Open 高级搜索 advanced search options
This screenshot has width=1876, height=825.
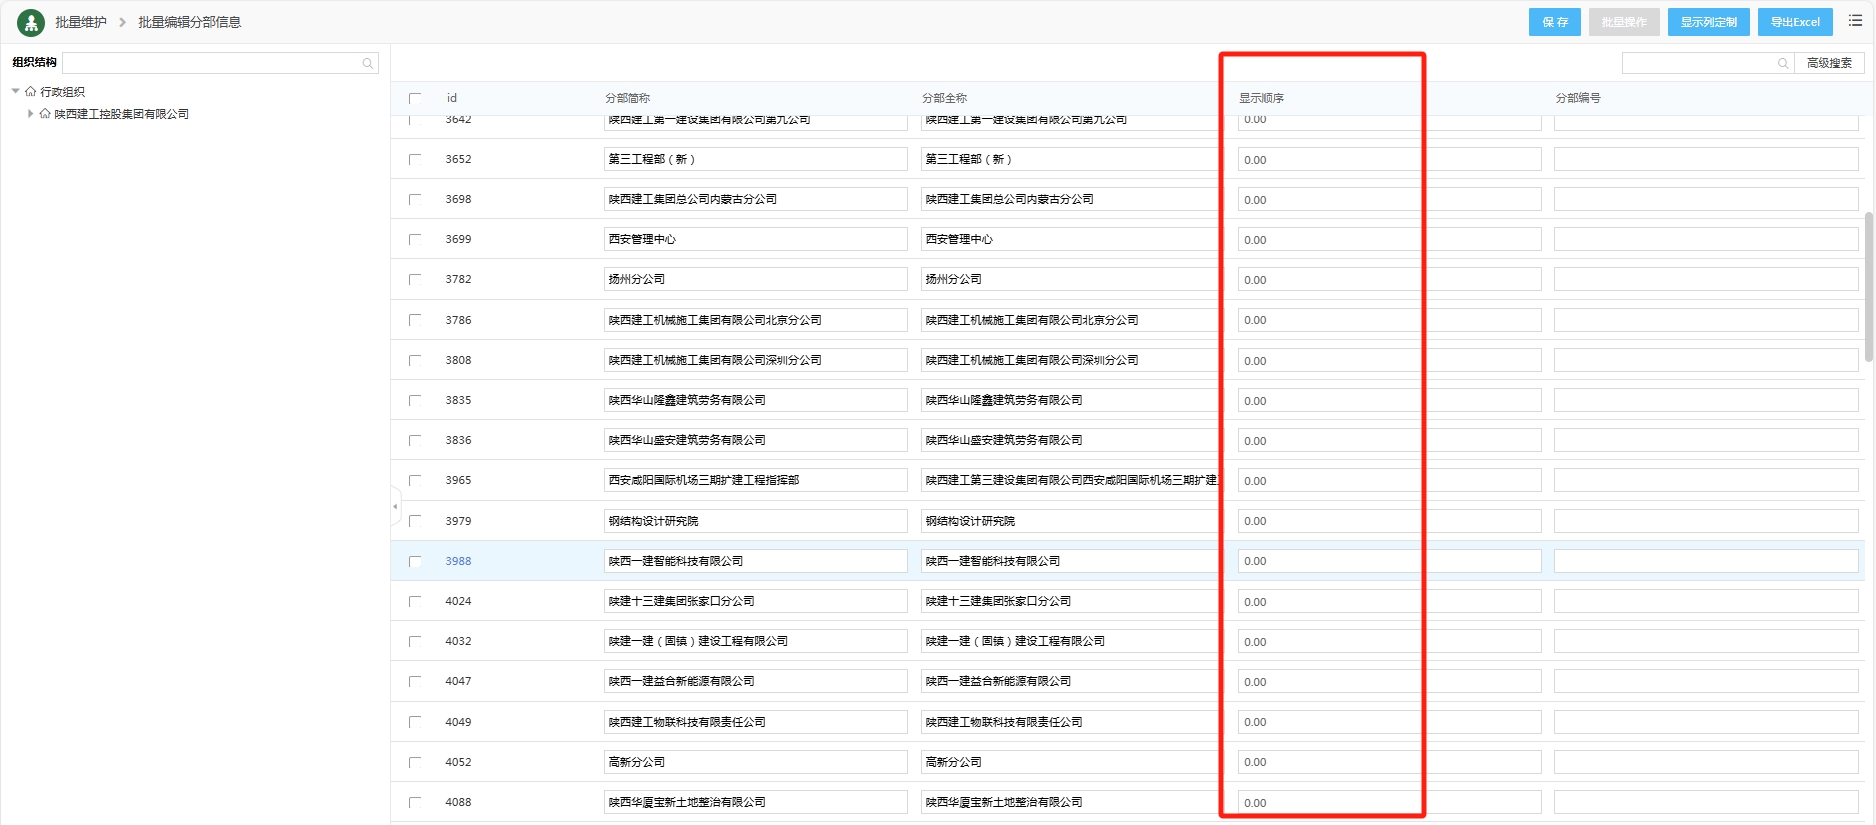pos(1829,63)
